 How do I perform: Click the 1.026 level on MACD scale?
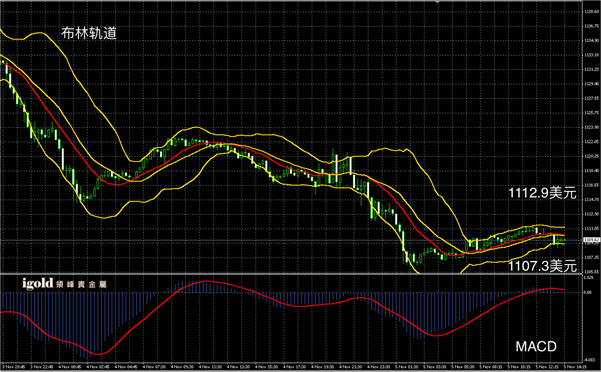pos(588,277)
